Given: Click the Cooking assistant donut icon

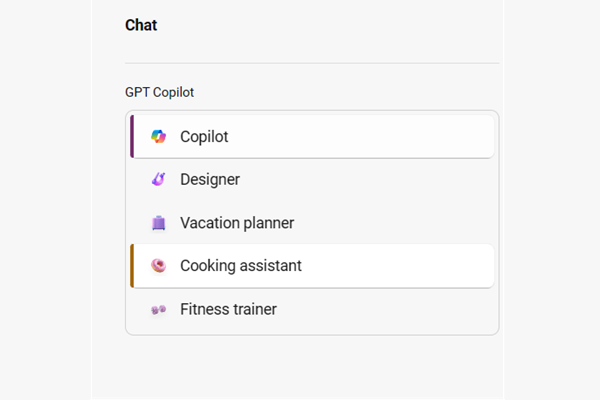Looking at the screenshot, I should [x=158, y=266].
